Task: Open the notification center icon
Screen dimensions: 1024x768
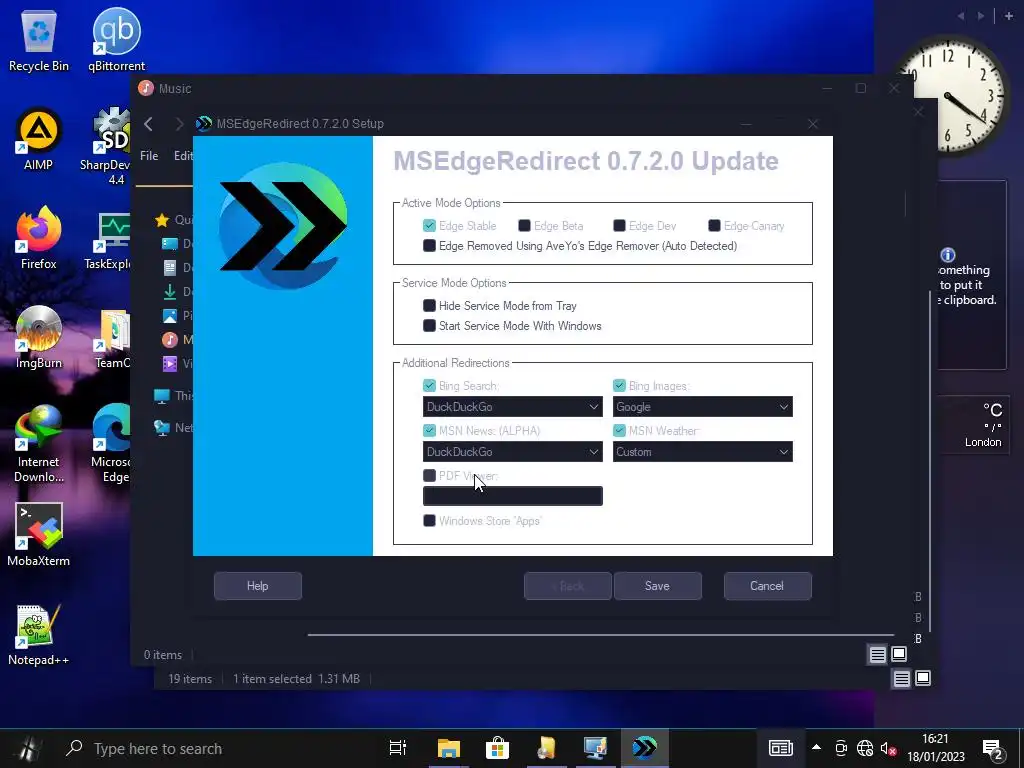Action: tap(993, 749)
